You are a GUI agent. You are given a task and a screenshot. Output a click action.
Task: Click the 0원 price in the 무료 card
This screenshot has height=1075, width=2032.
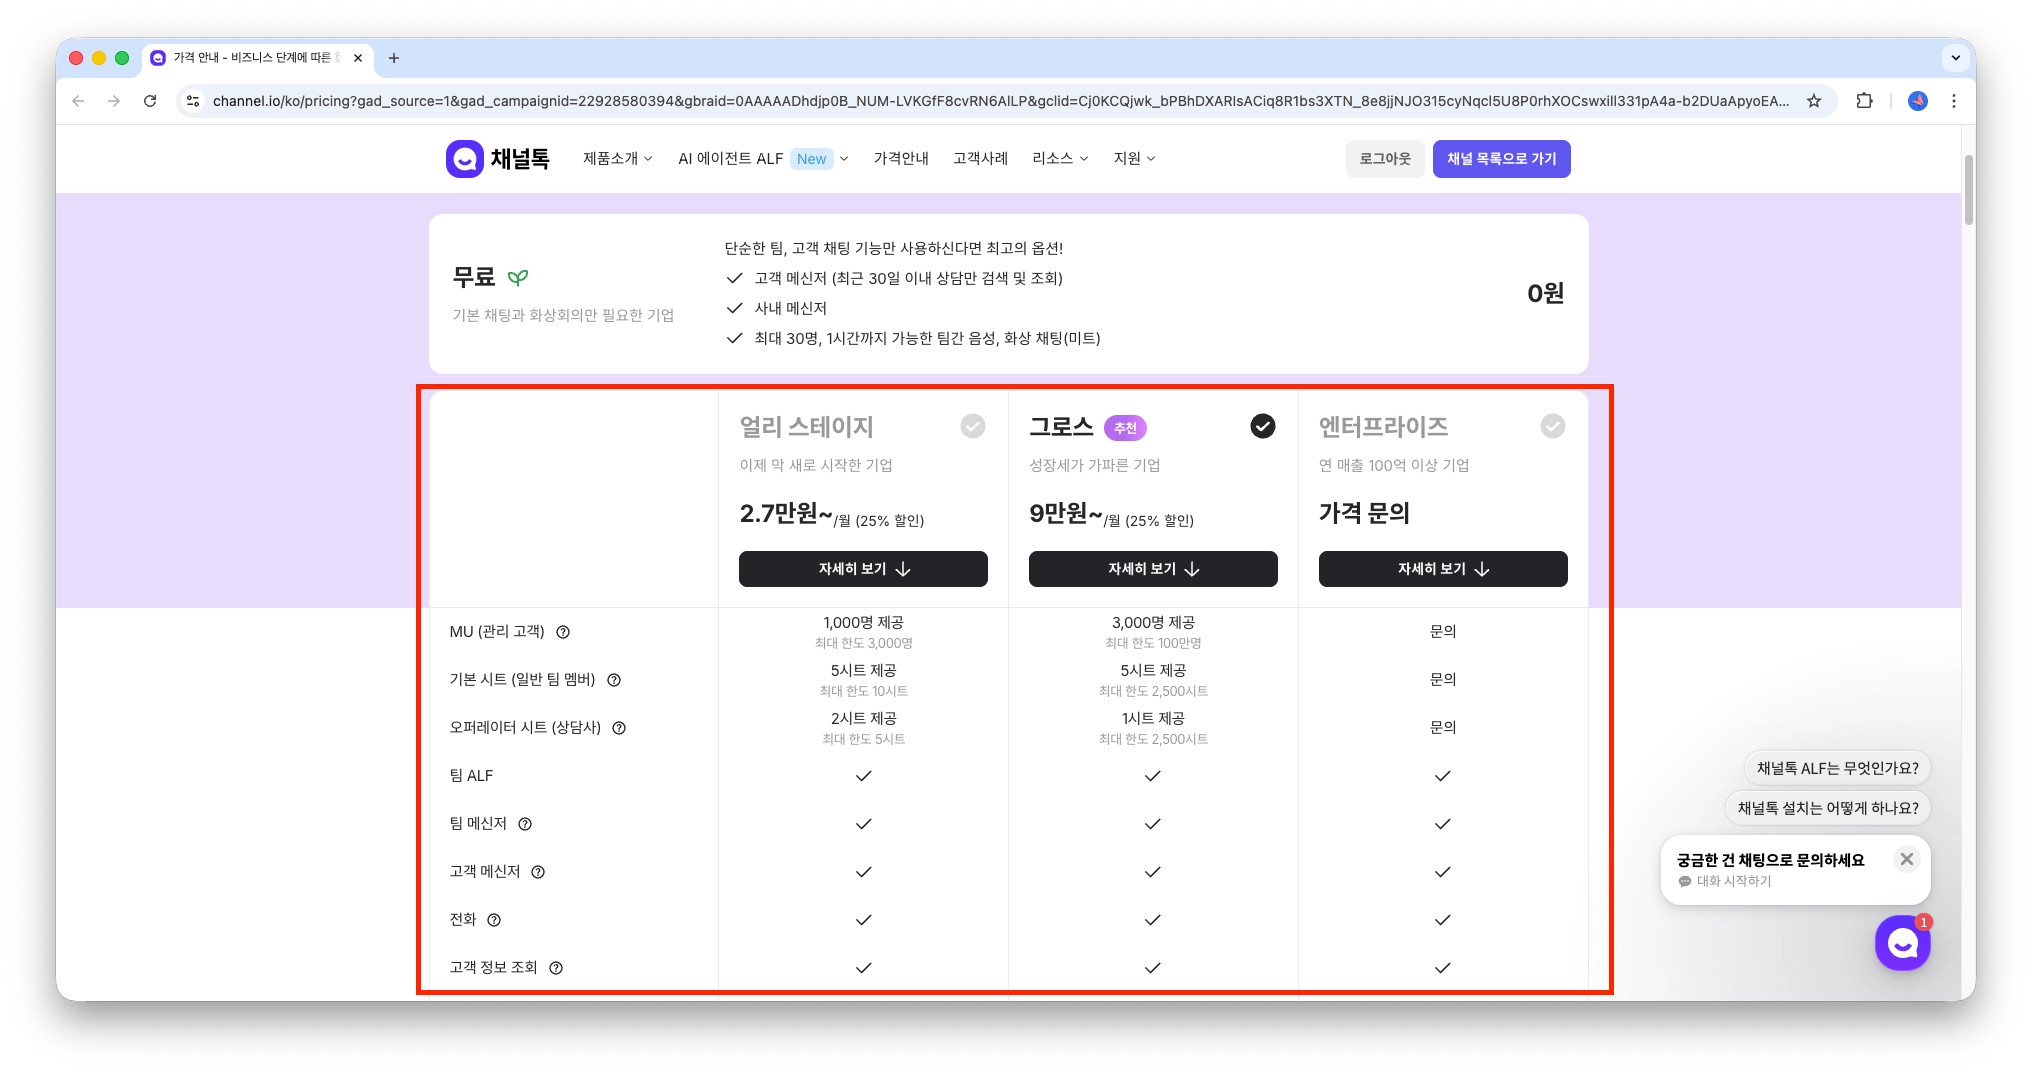coord(1545,294)
